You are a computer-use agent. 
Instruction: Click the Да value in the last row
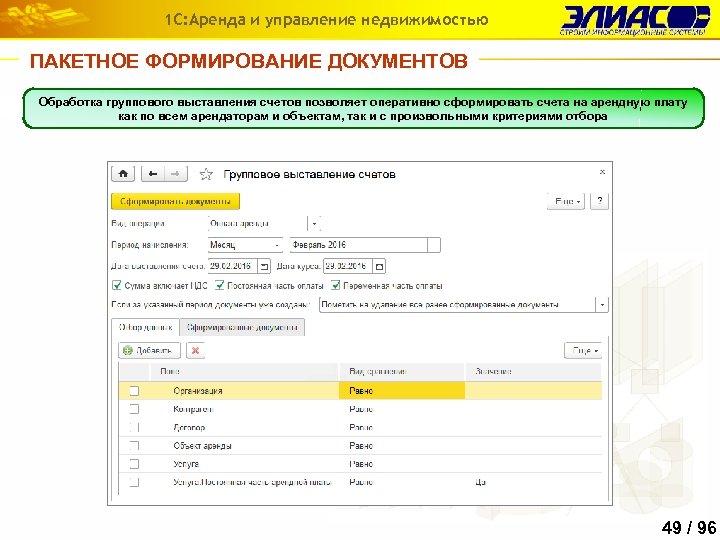coord(481,482)
